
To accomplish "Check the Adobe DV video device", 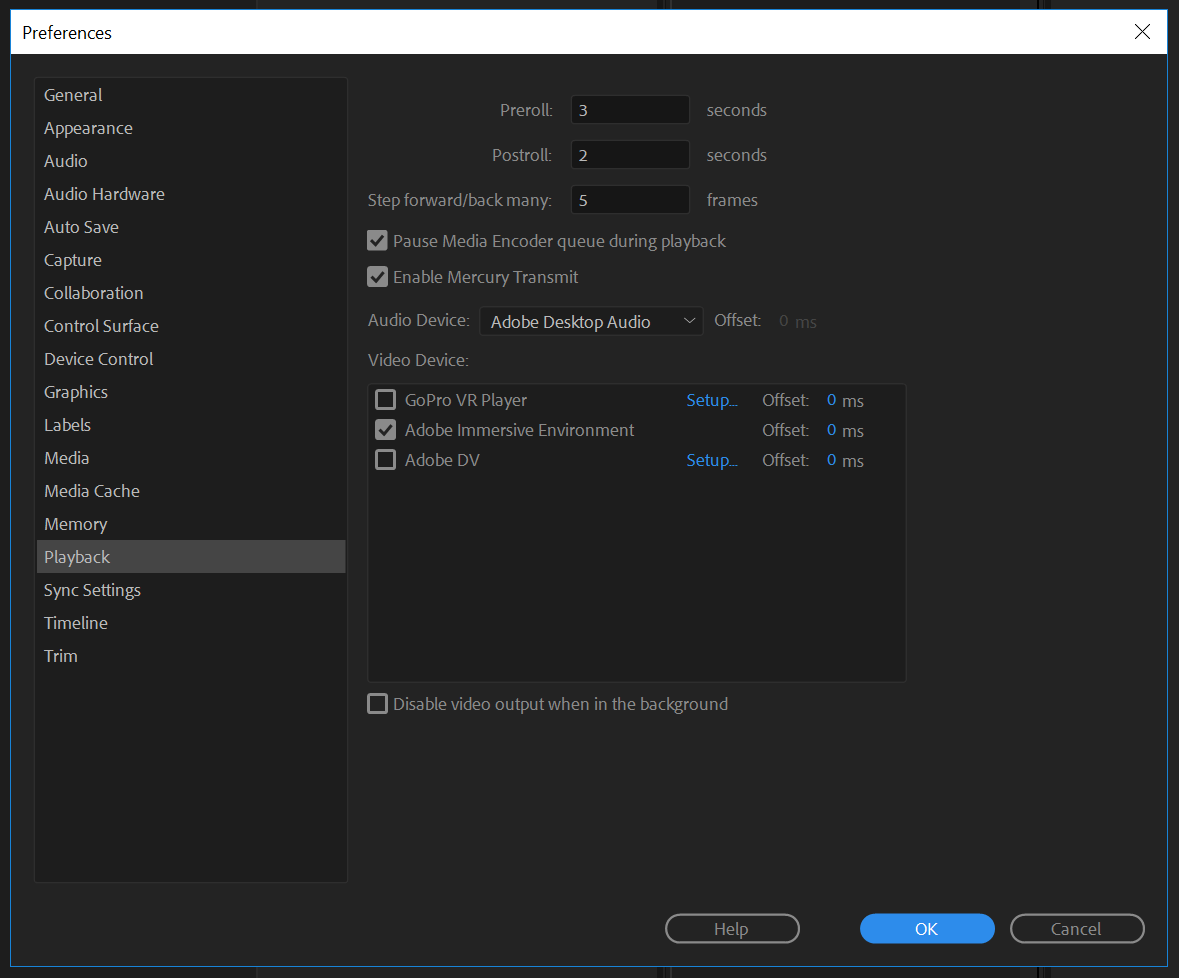I will (x=385, y=460).
